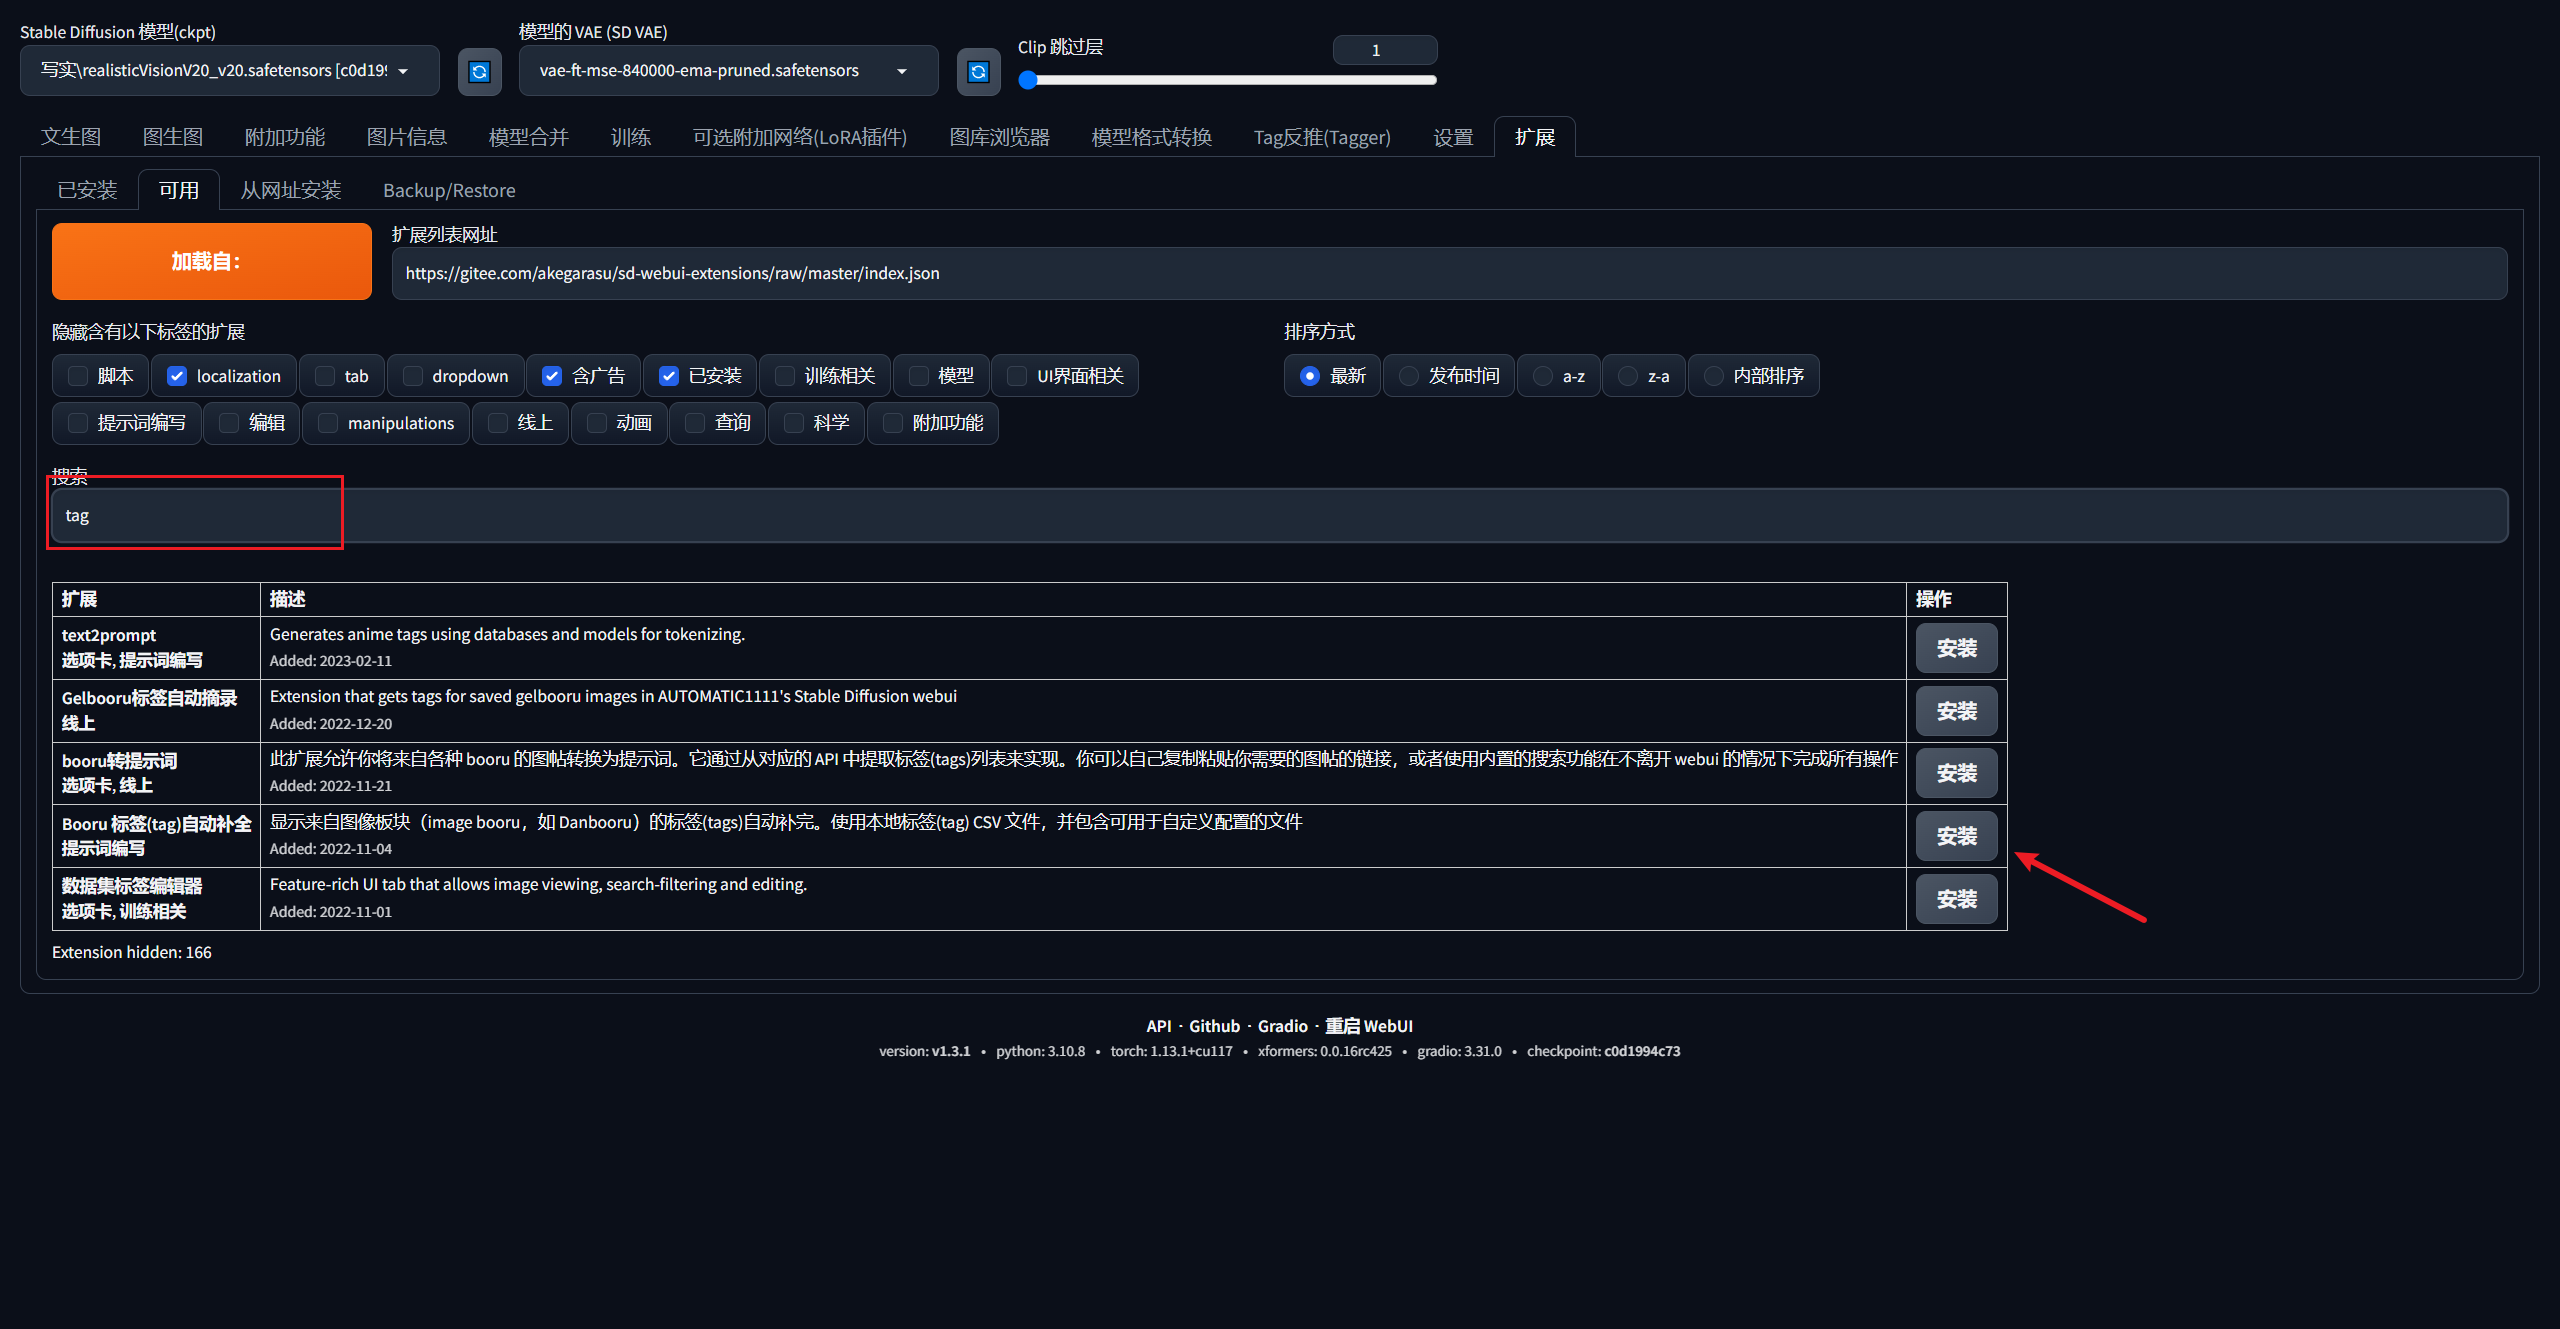Open the Backup/Restore sub-tab

pos(449,190)
